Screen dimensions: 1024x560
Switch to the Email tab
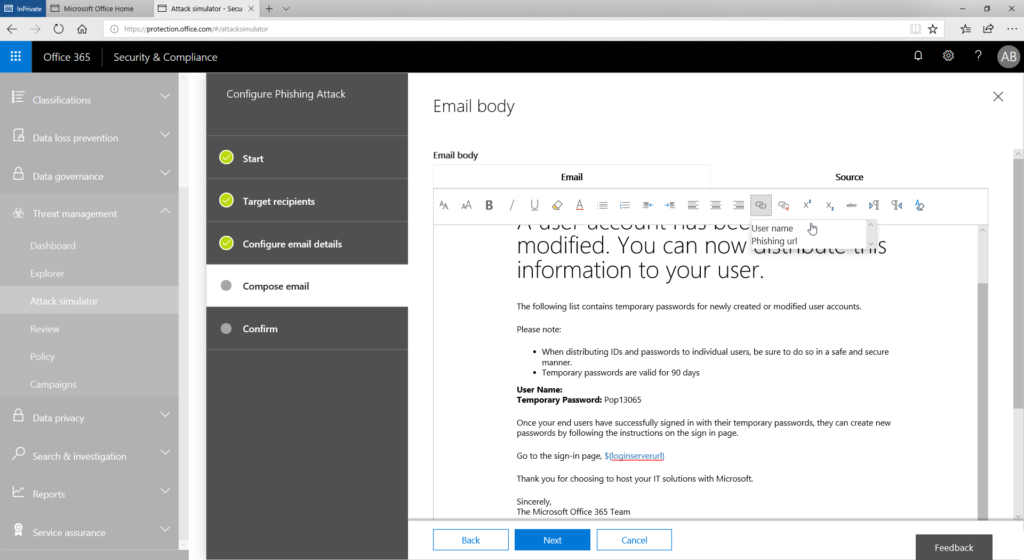[571, 177]
